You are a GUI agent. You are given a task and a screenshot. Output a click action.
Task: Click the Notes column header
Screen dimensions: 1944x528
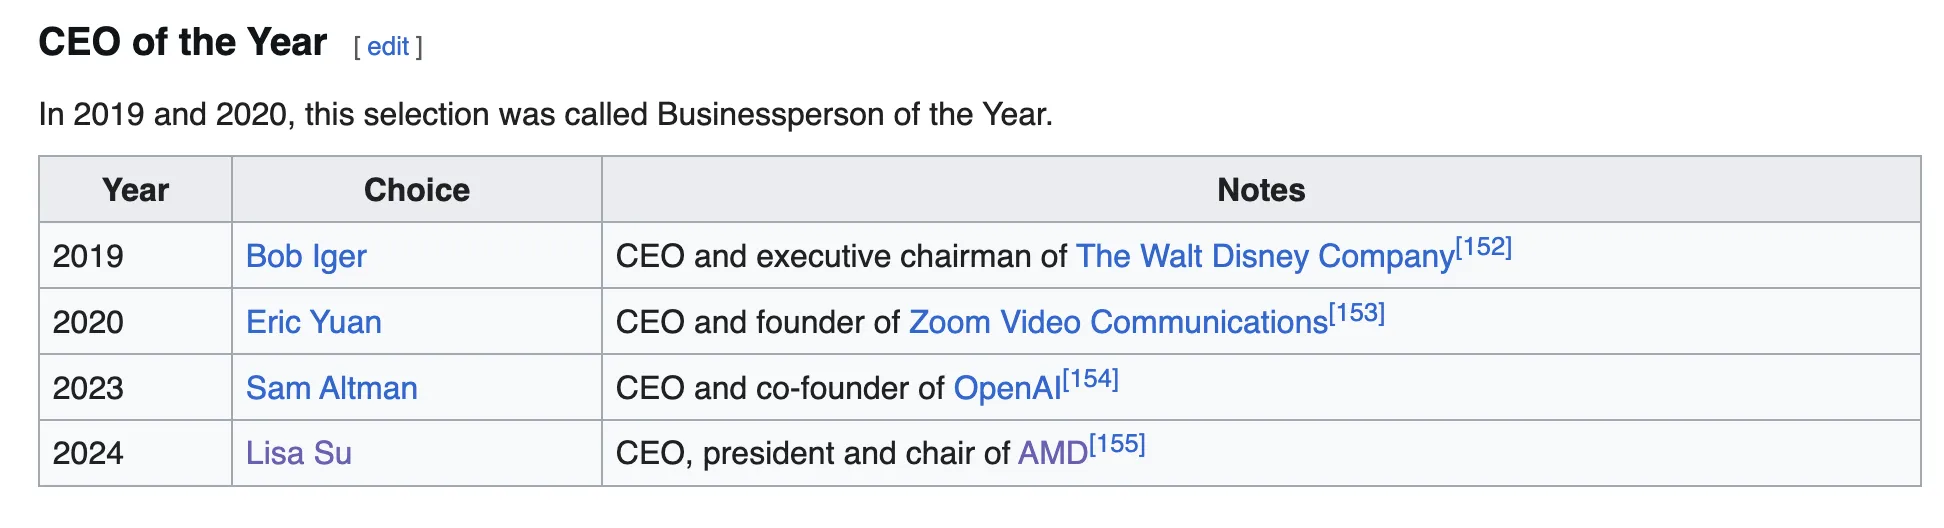pyautogui.click(x=1261, y=190)
